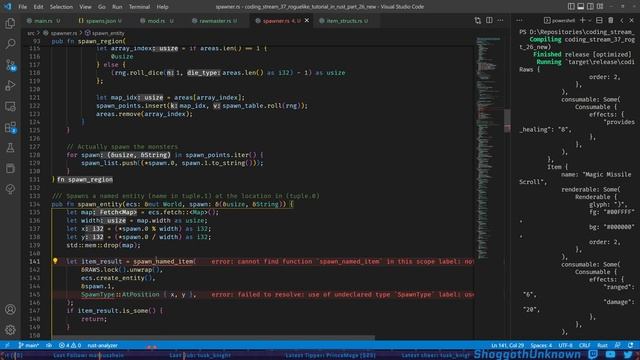Screen dimensions: 640x360
Task: Open terminal panel views ellipsis menu
Action: point(519,20)
